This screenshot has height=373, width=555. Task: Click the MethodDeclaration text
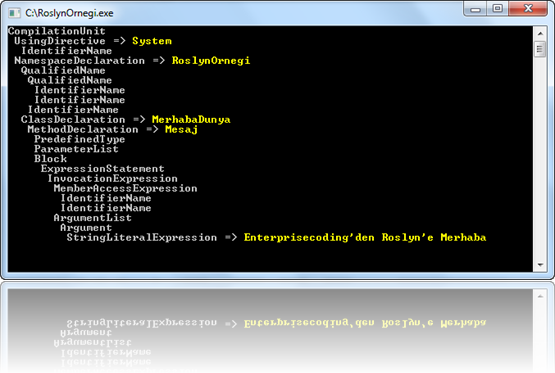point(83,130)
